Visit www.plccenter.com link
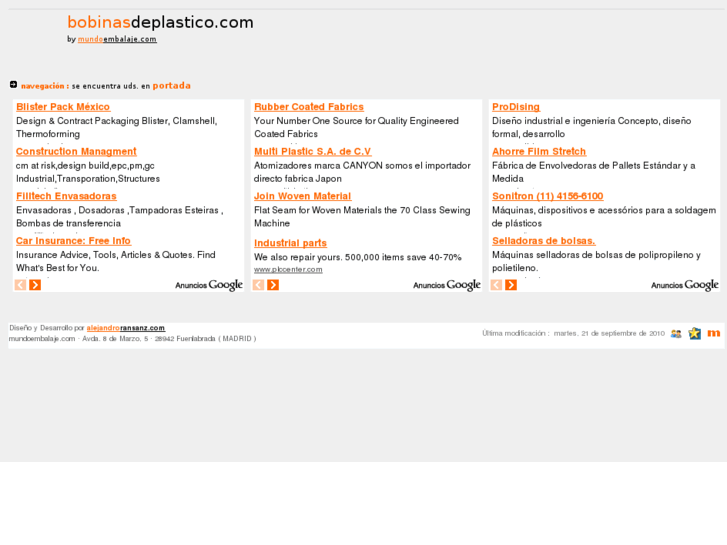Viewport: 727px width, 545px height. coord(288,269)
